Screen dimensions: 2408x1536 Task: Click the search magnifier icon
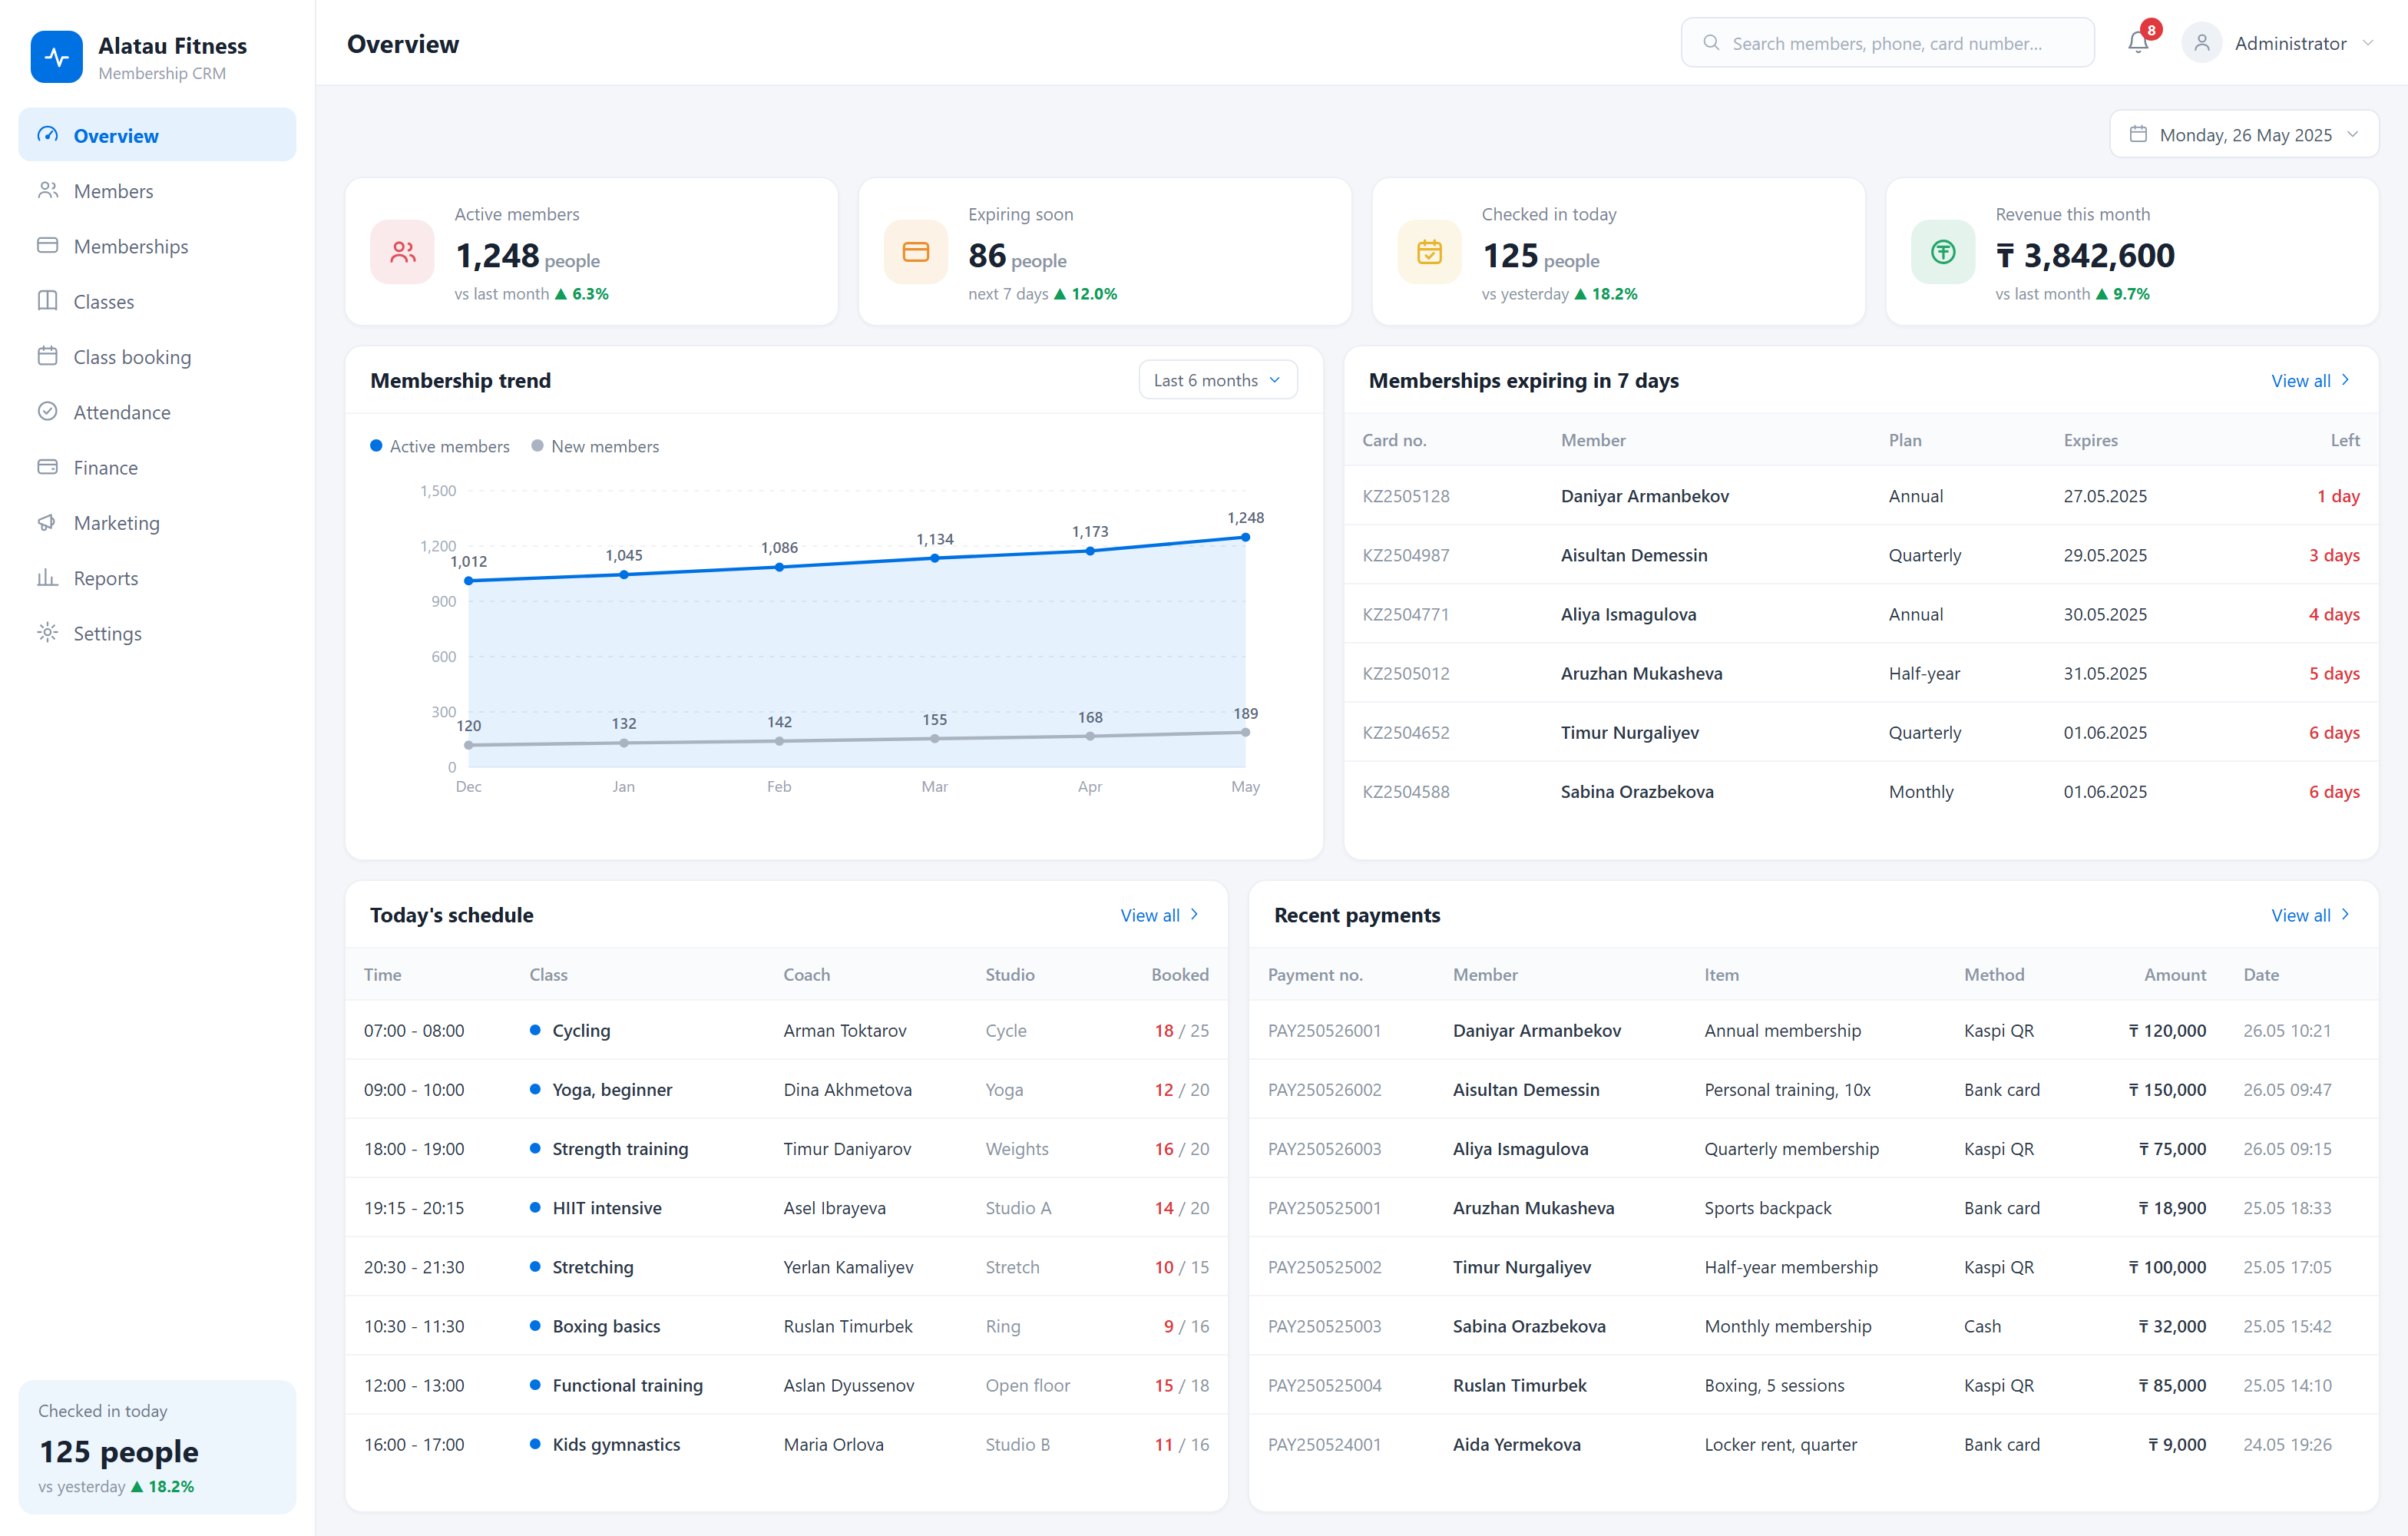click(1711, 43)
